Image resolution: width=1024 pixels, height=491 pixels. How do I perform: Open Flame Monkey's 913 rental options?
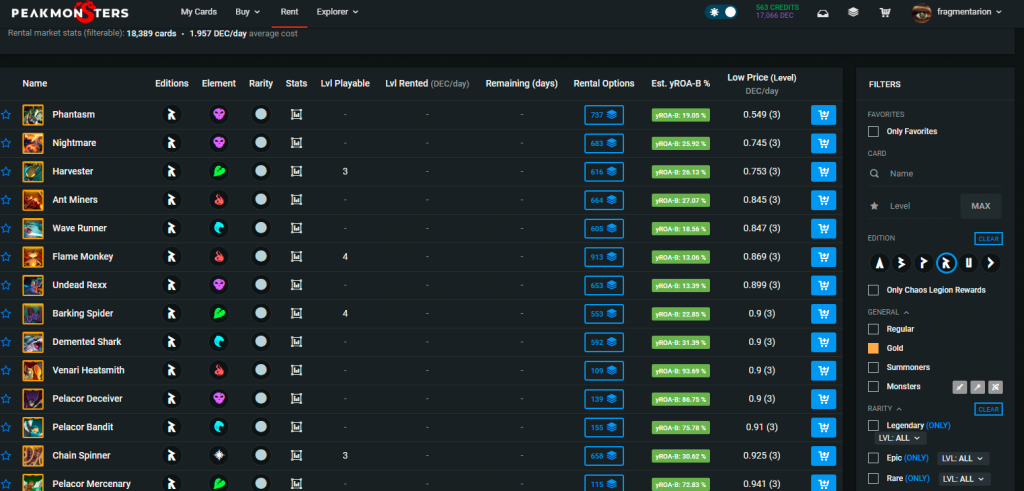click(604, 257)
